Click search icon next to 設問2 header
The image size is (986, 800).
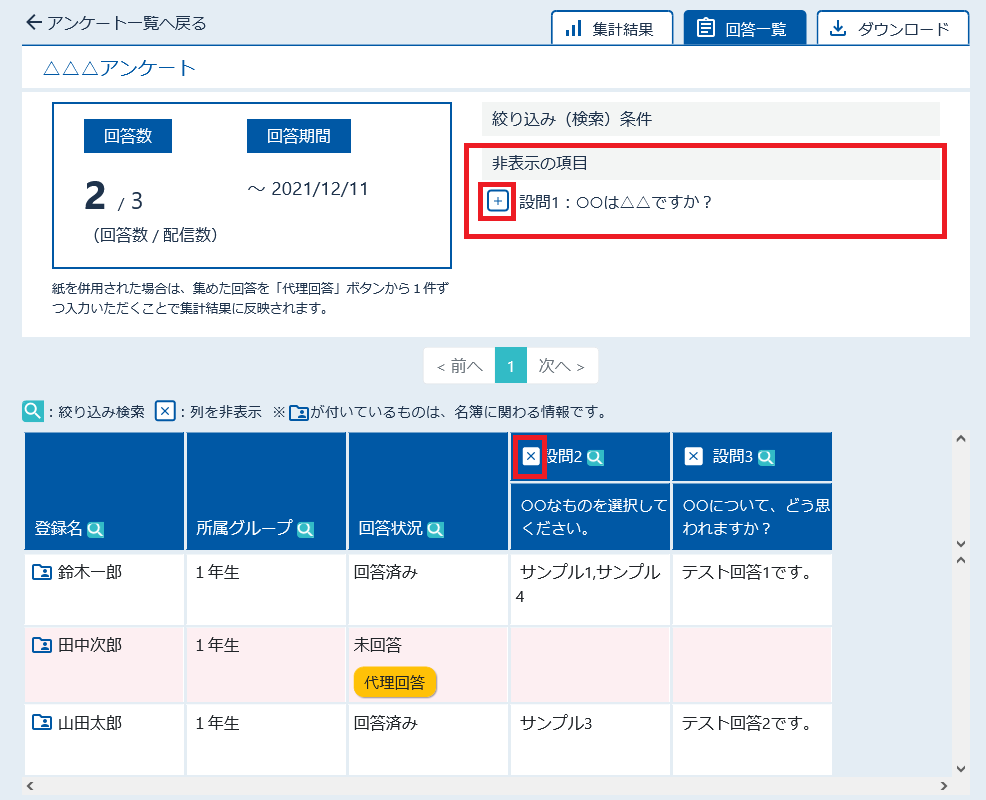click(x=595, y=457)
